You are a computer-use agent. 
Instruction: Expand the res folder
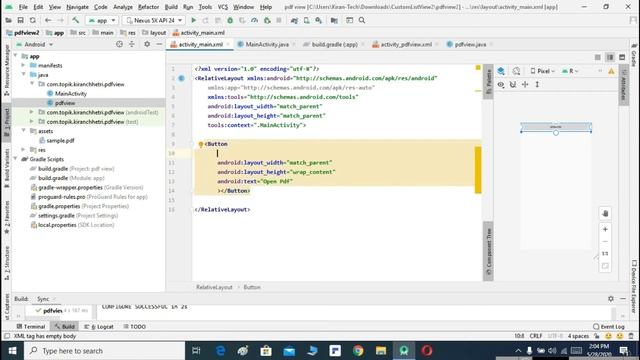(23, 150)
